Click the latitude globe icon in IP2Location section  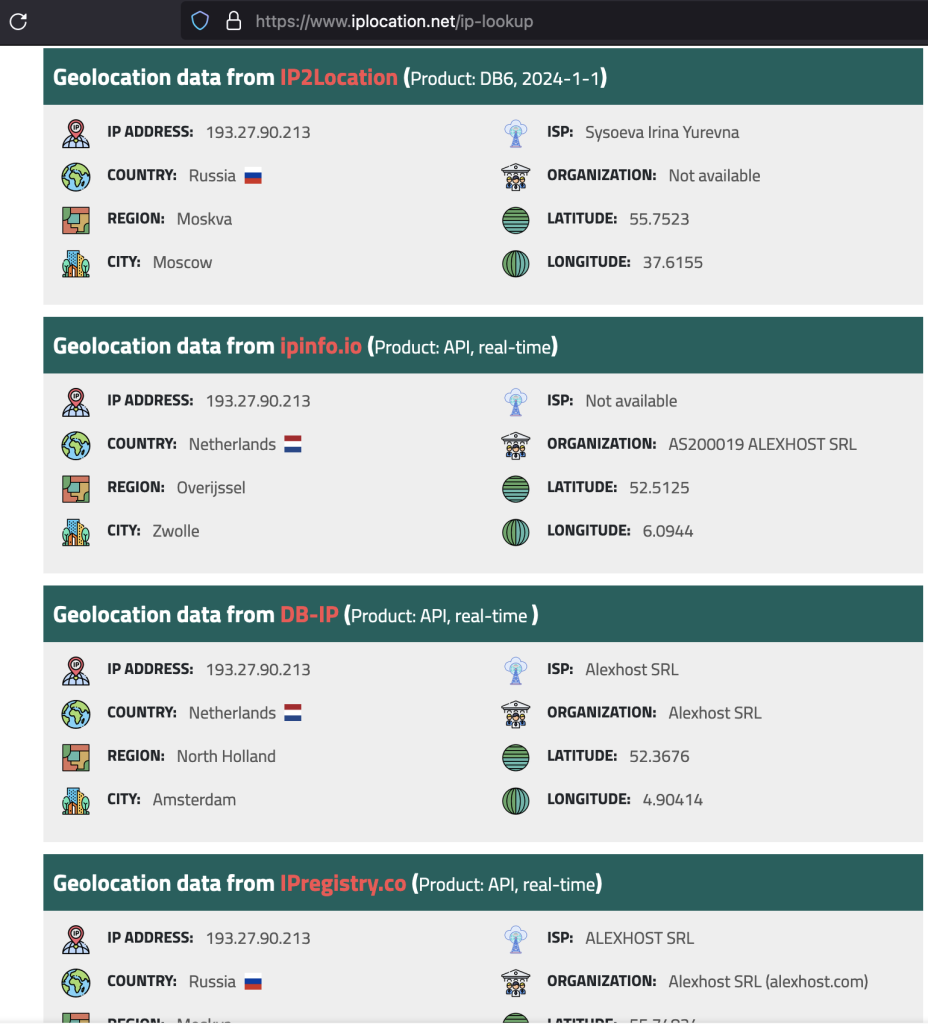point(515,220)
